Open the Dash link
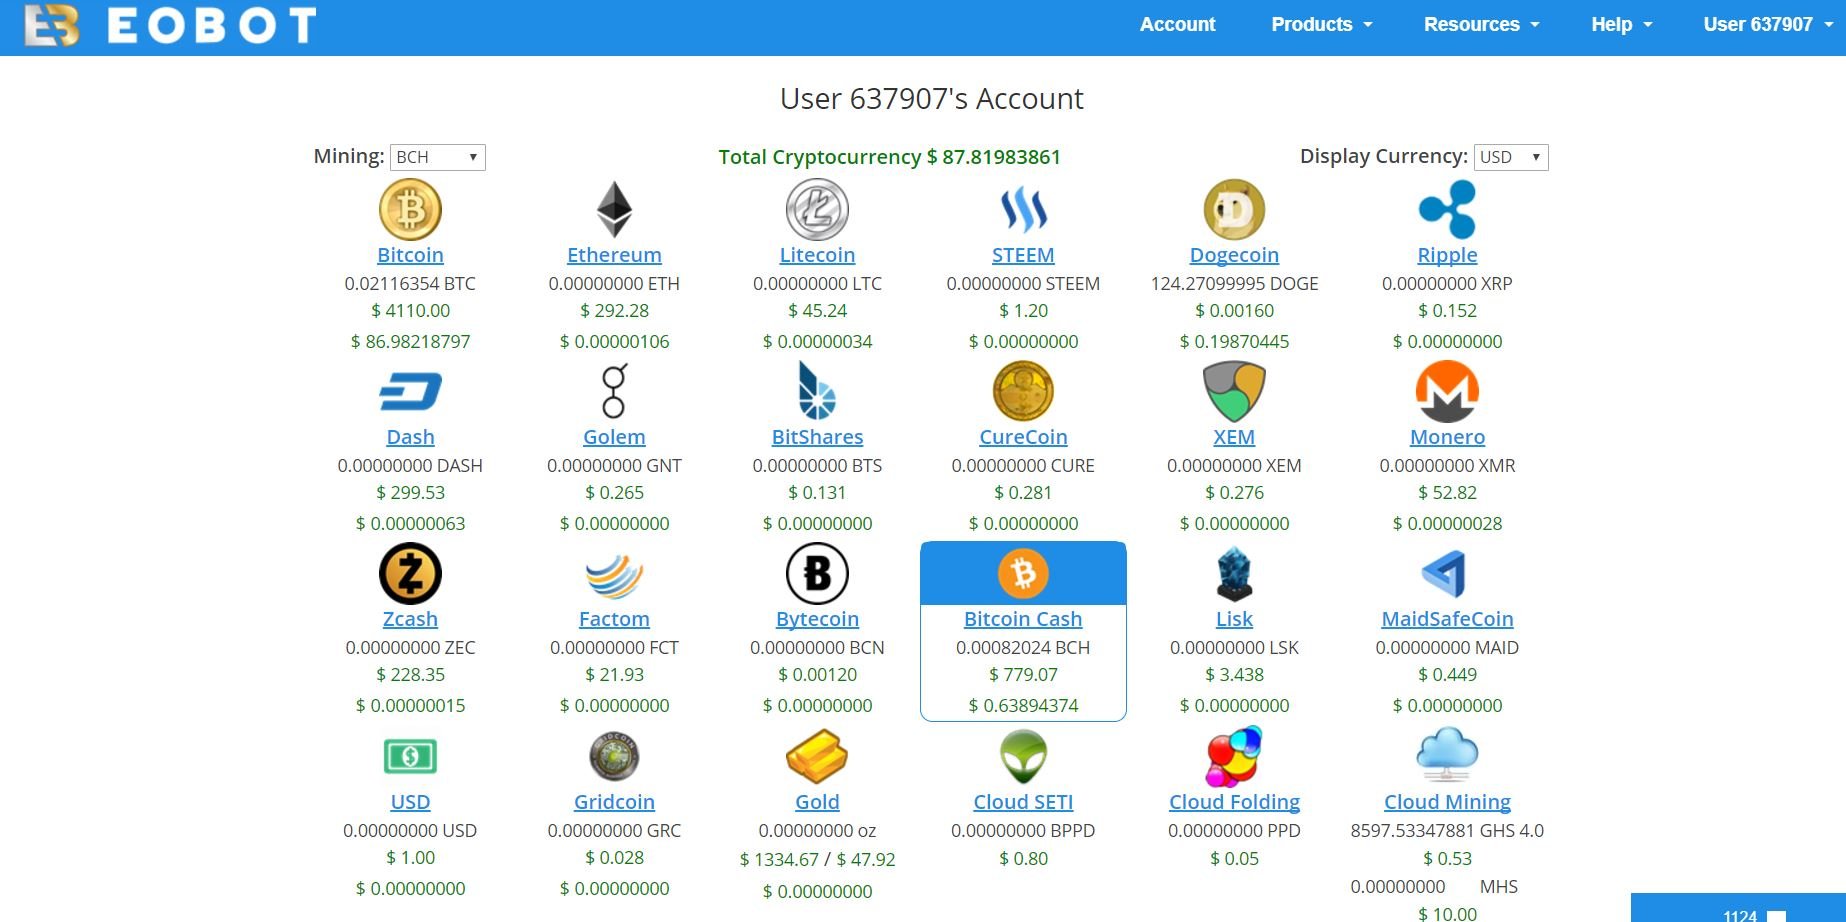Image resolution: width=1846 pixels, height=922 pixels. coord(410,437)
